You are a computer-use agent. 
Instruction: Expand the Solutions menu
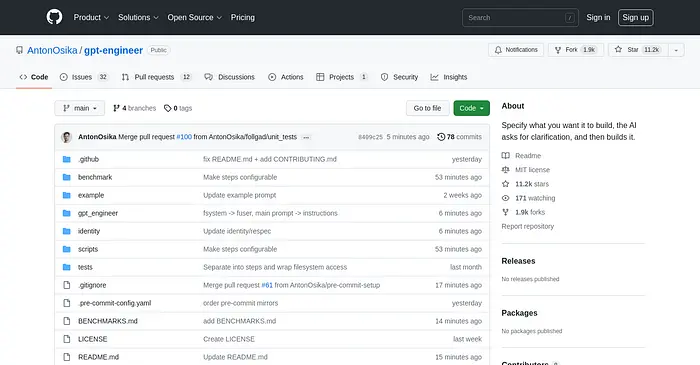138,17
